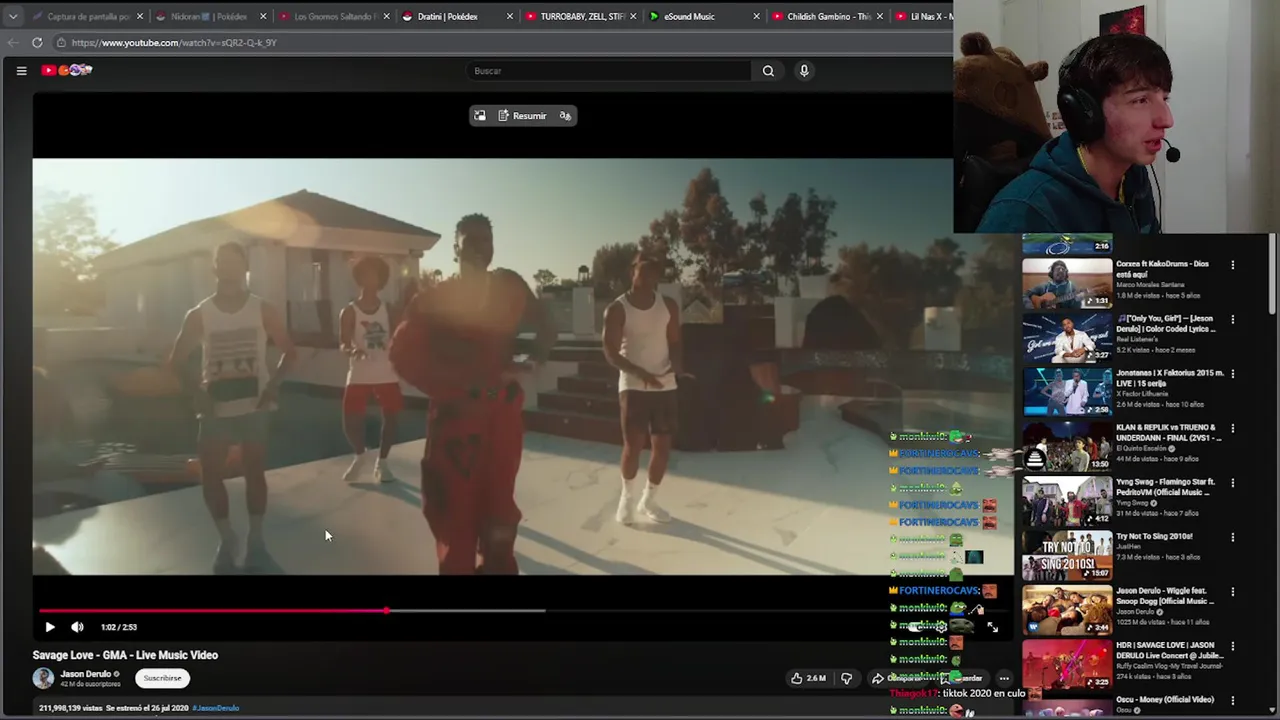
Task: Switch to the eSound Music tab
Action: (x=700, y=16)
